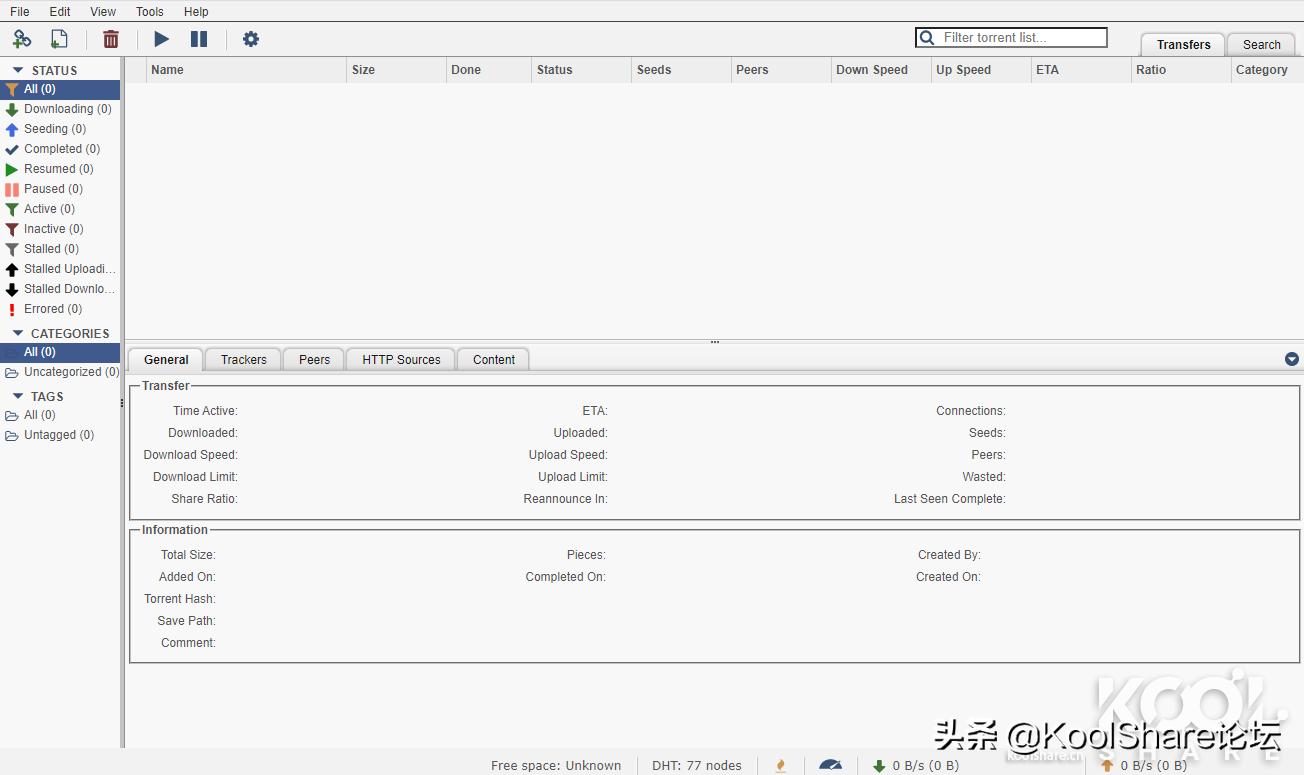This screenshot has height=775, width=1304.
Task: Sort torrents by Name column
Action: point(247,70)
